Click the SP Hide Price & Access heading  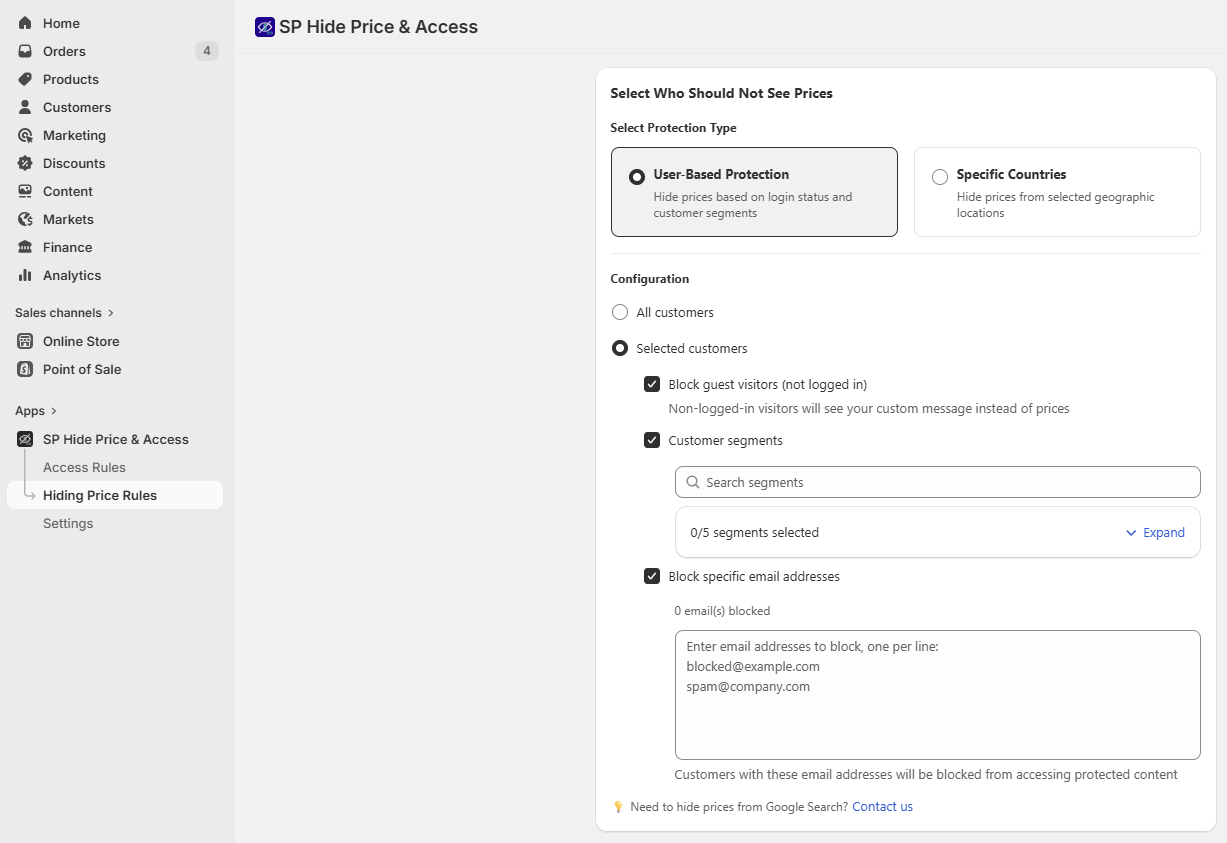coord(378,27)
